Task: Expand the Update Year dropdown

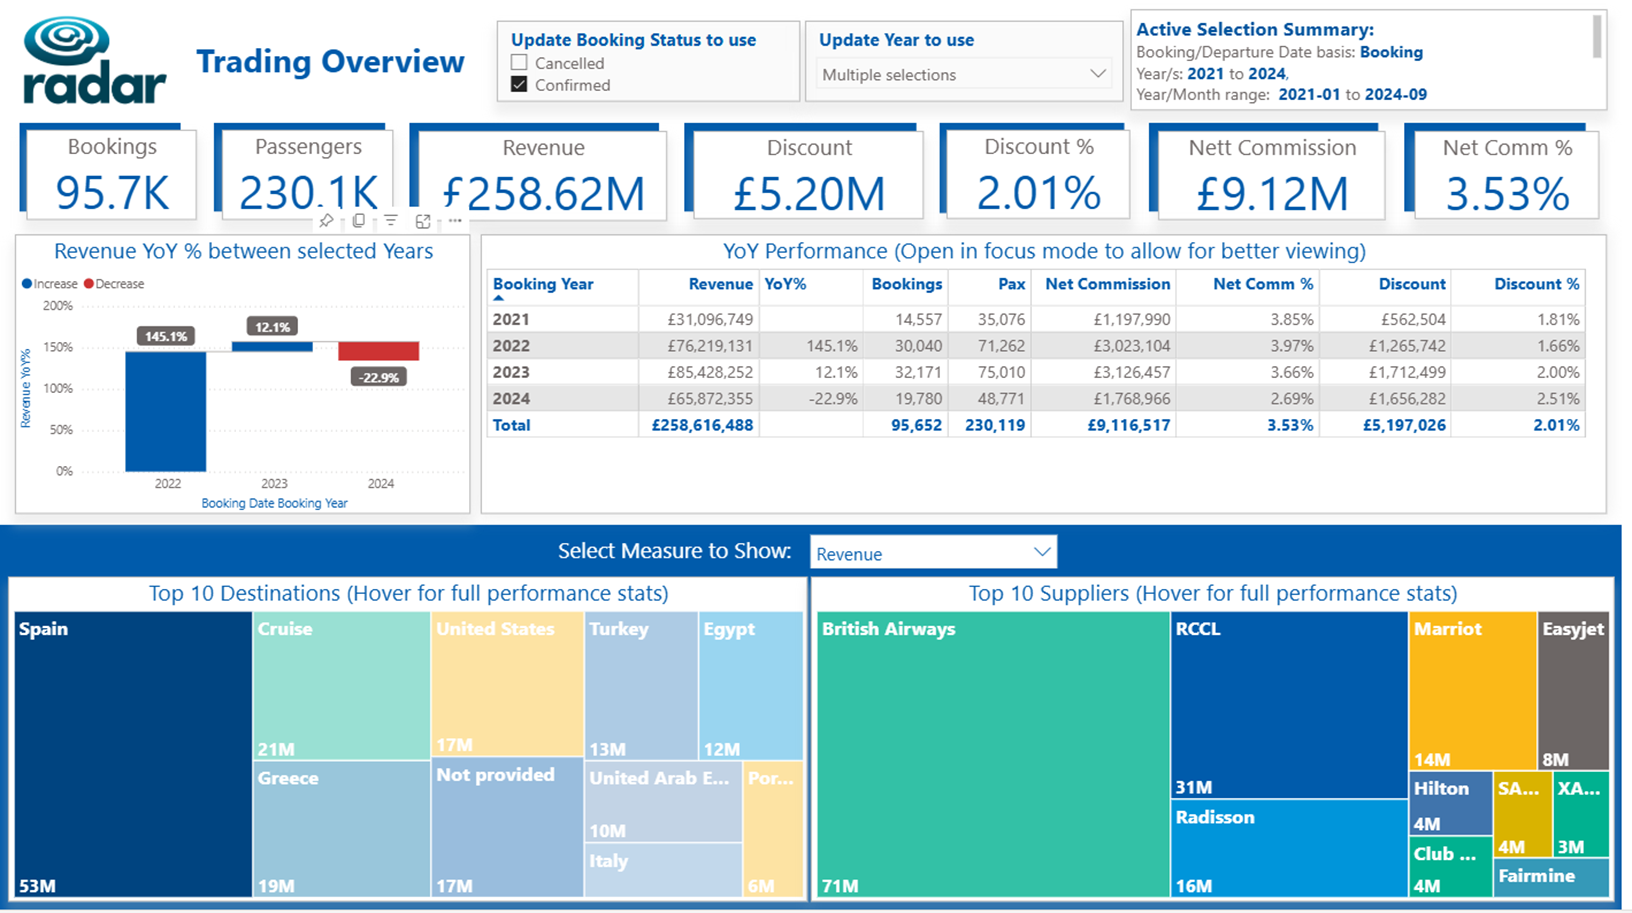Action: 1097,74
